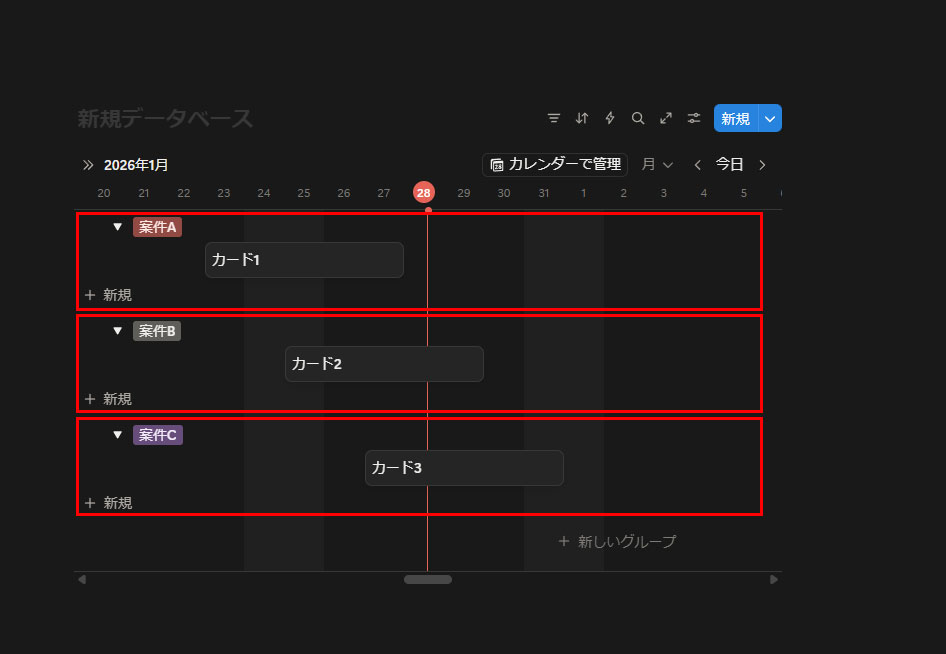Go to next period with right chevron

[x=762, y=165]
